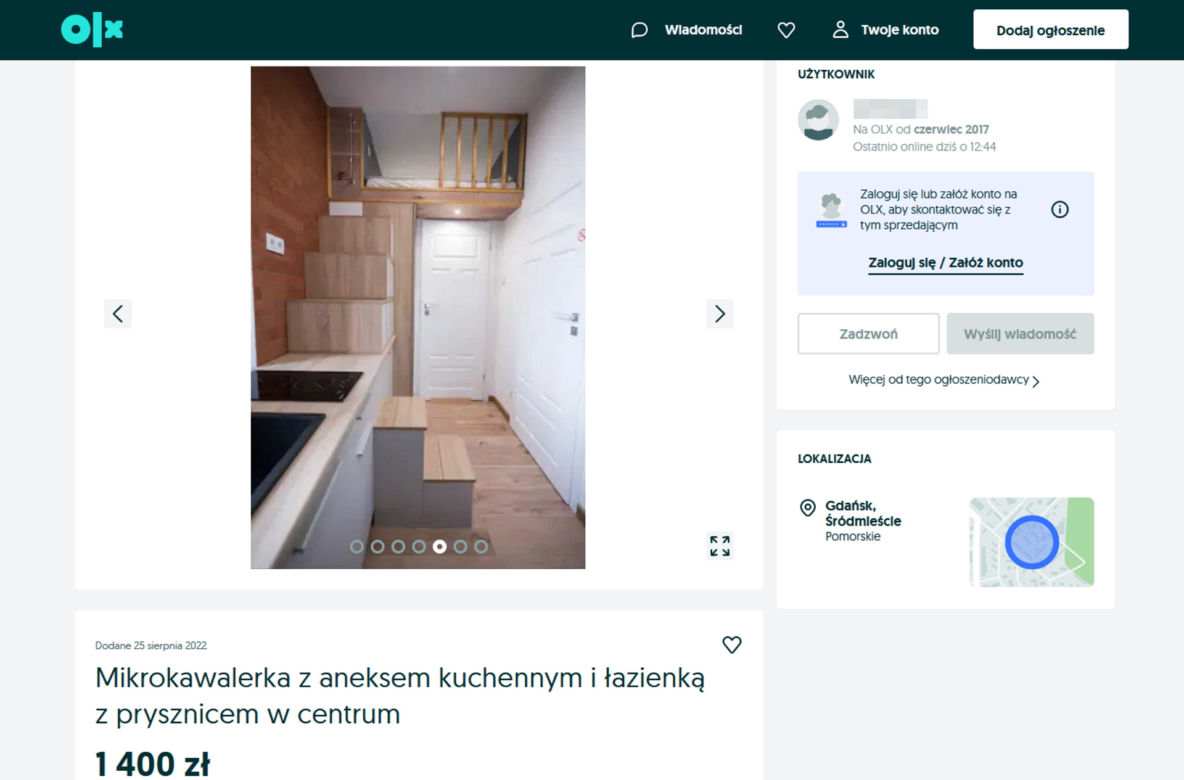Viewport: 1184px width, 780px height.
Task: Show next photo in gallery
Action: coord(720,313)
